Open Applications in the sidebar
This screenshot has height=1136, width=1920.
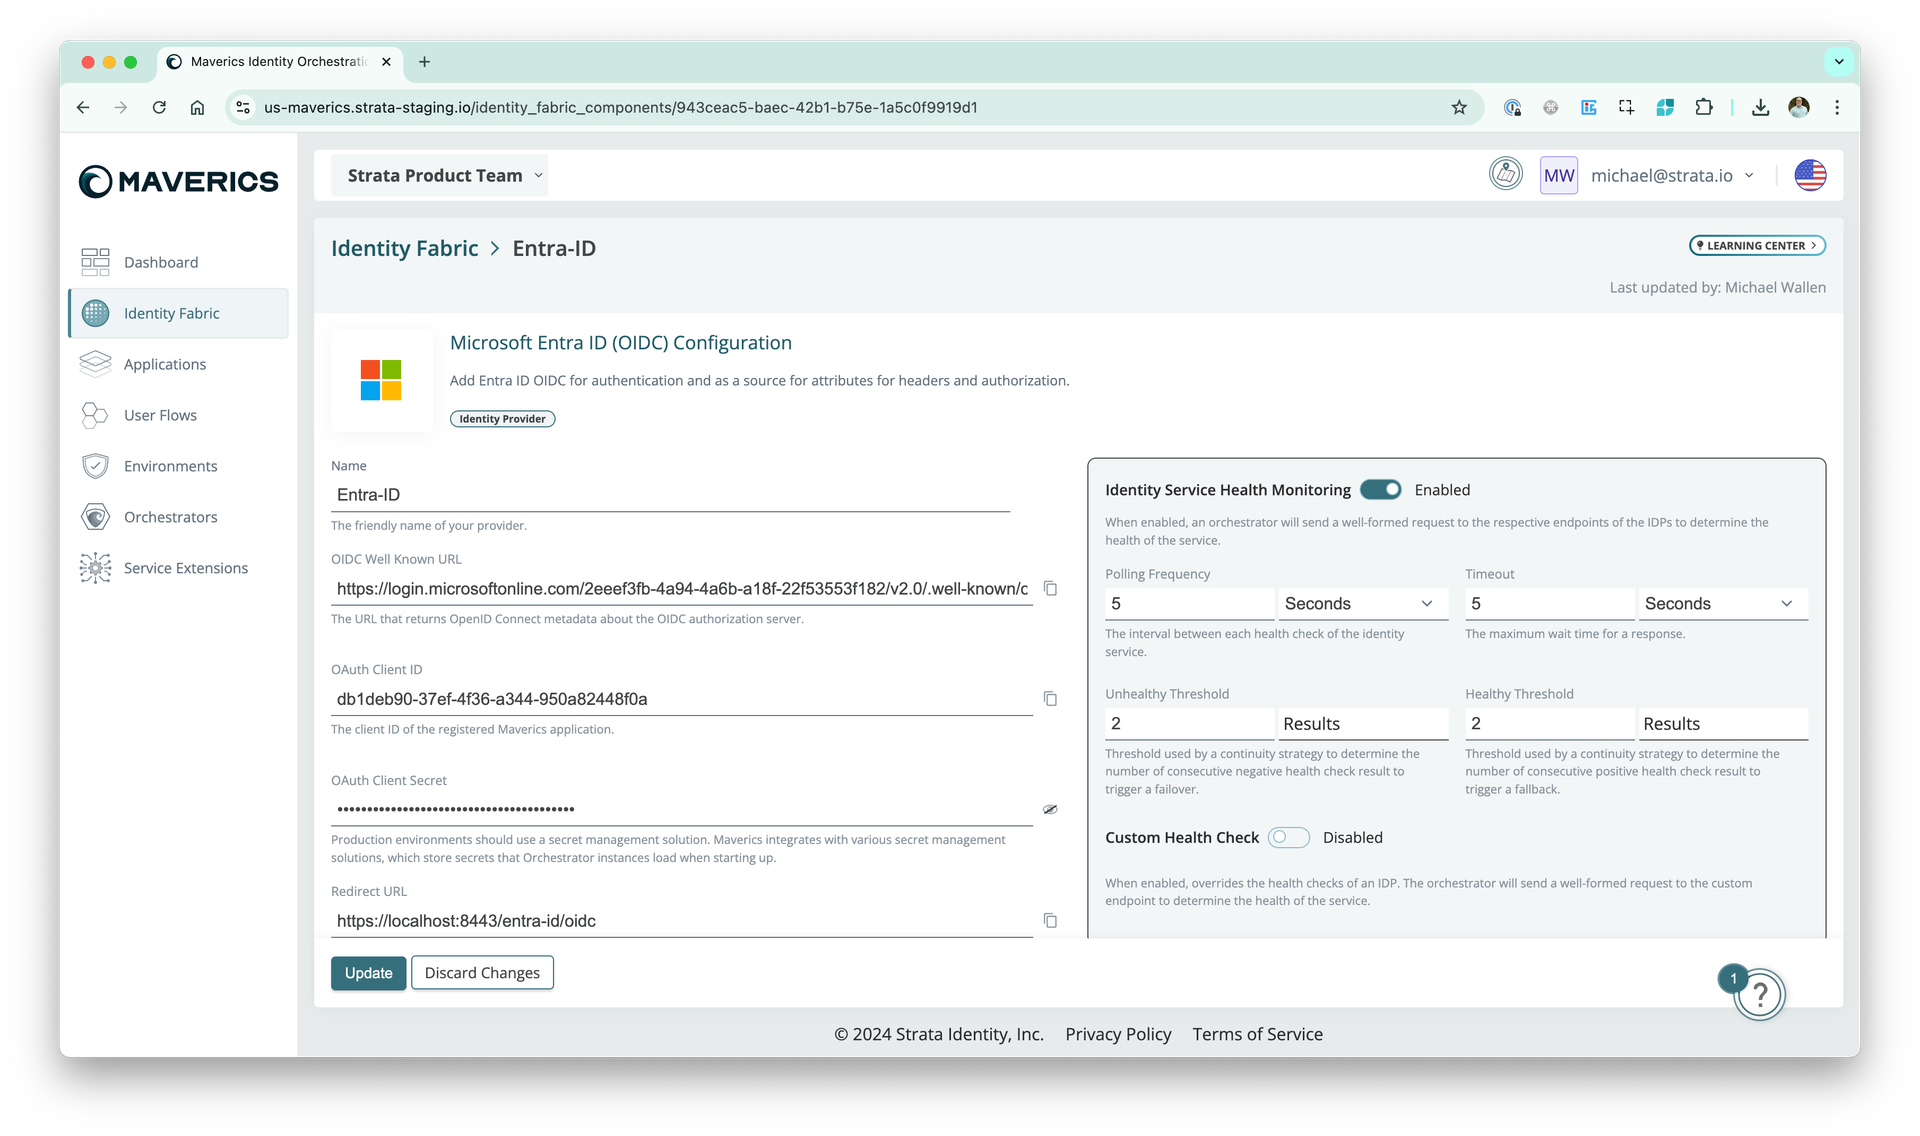[178, 364]
